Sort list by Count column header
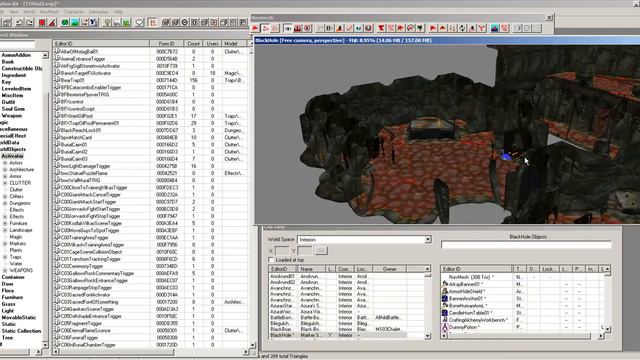The height and width of the screenshot is (360, 640). [x=193, y=43]
